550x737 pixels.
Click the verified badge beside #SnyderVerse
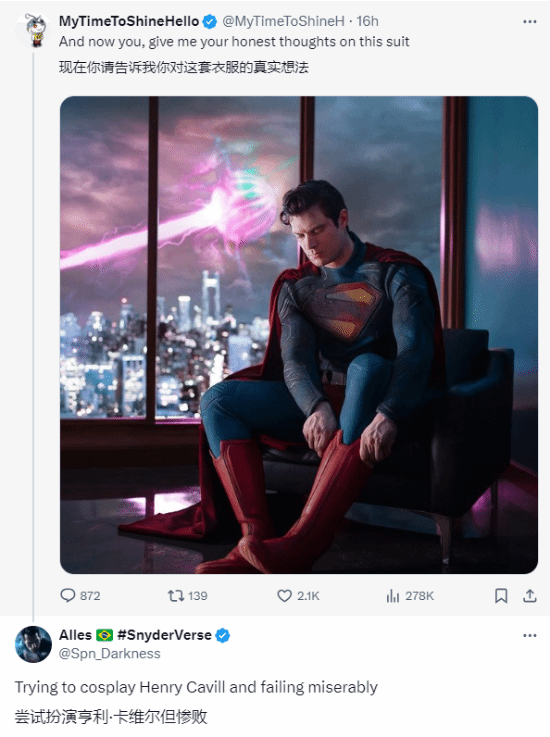click(222, 635)
